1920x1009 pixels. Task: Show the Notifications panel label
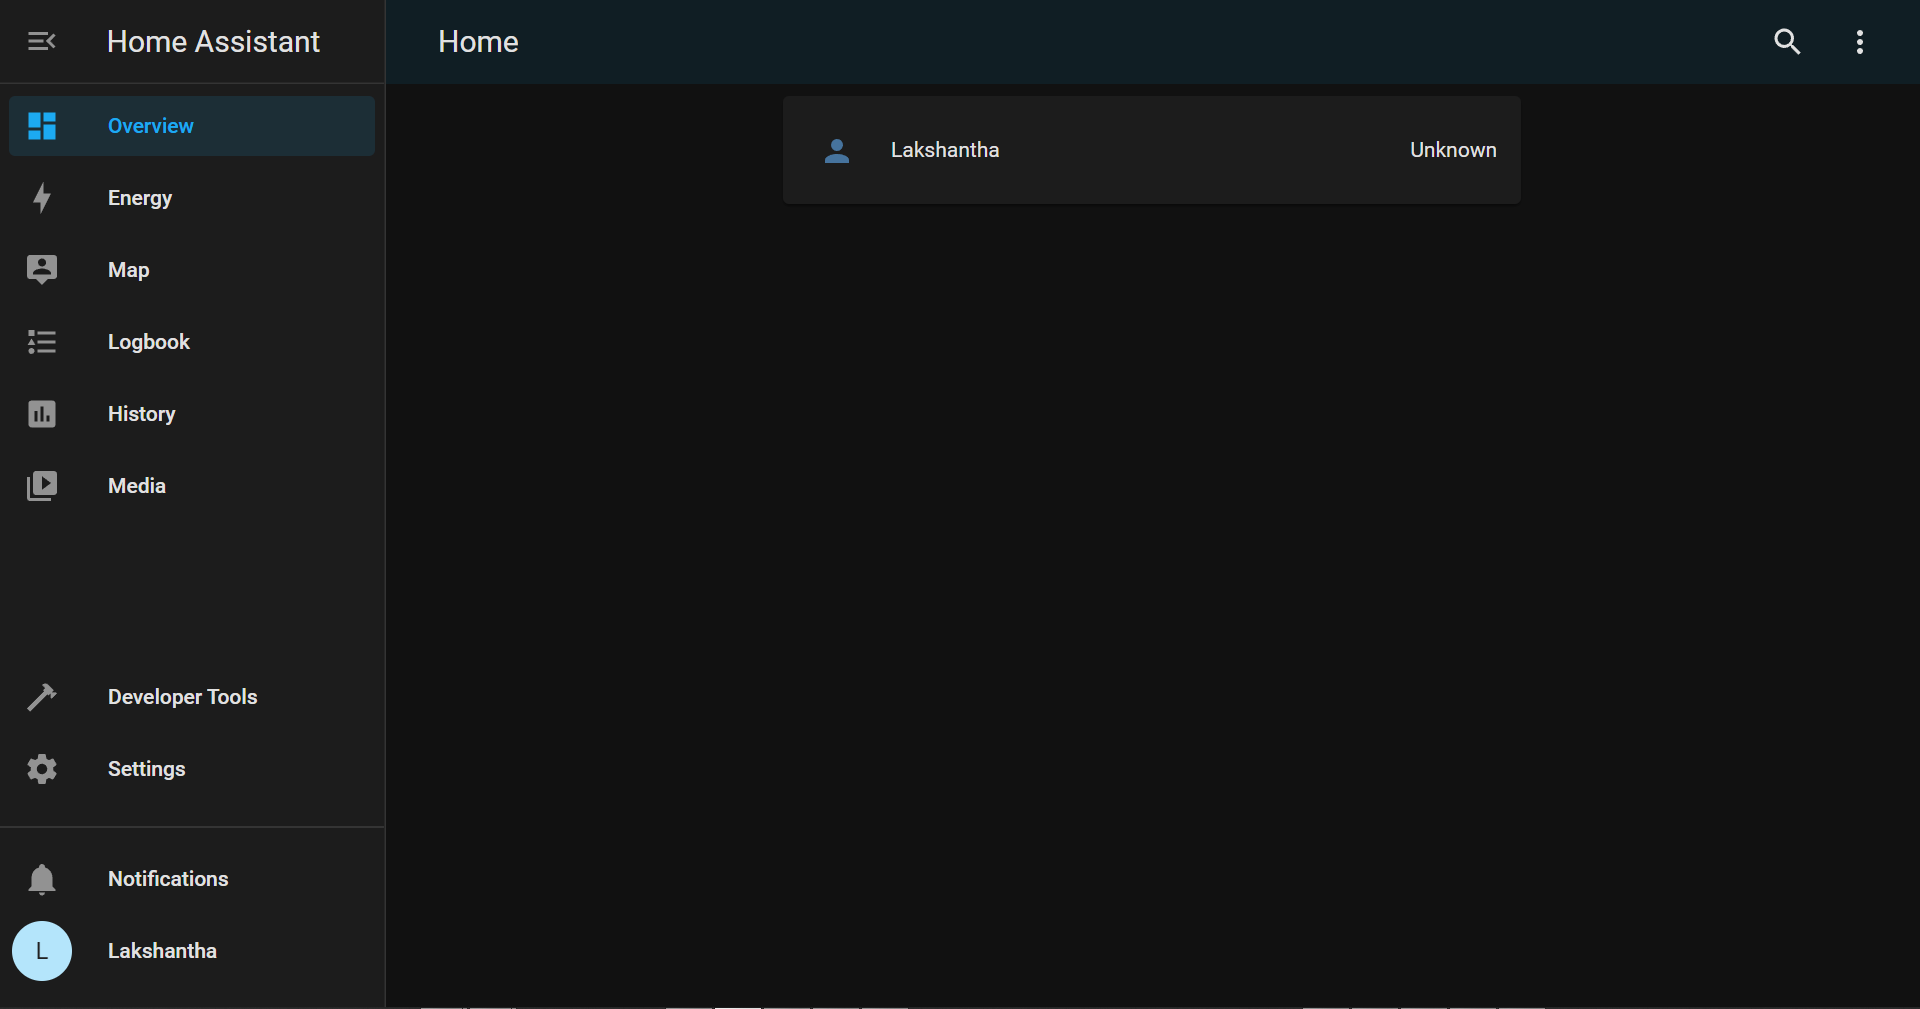click(168, 879)
